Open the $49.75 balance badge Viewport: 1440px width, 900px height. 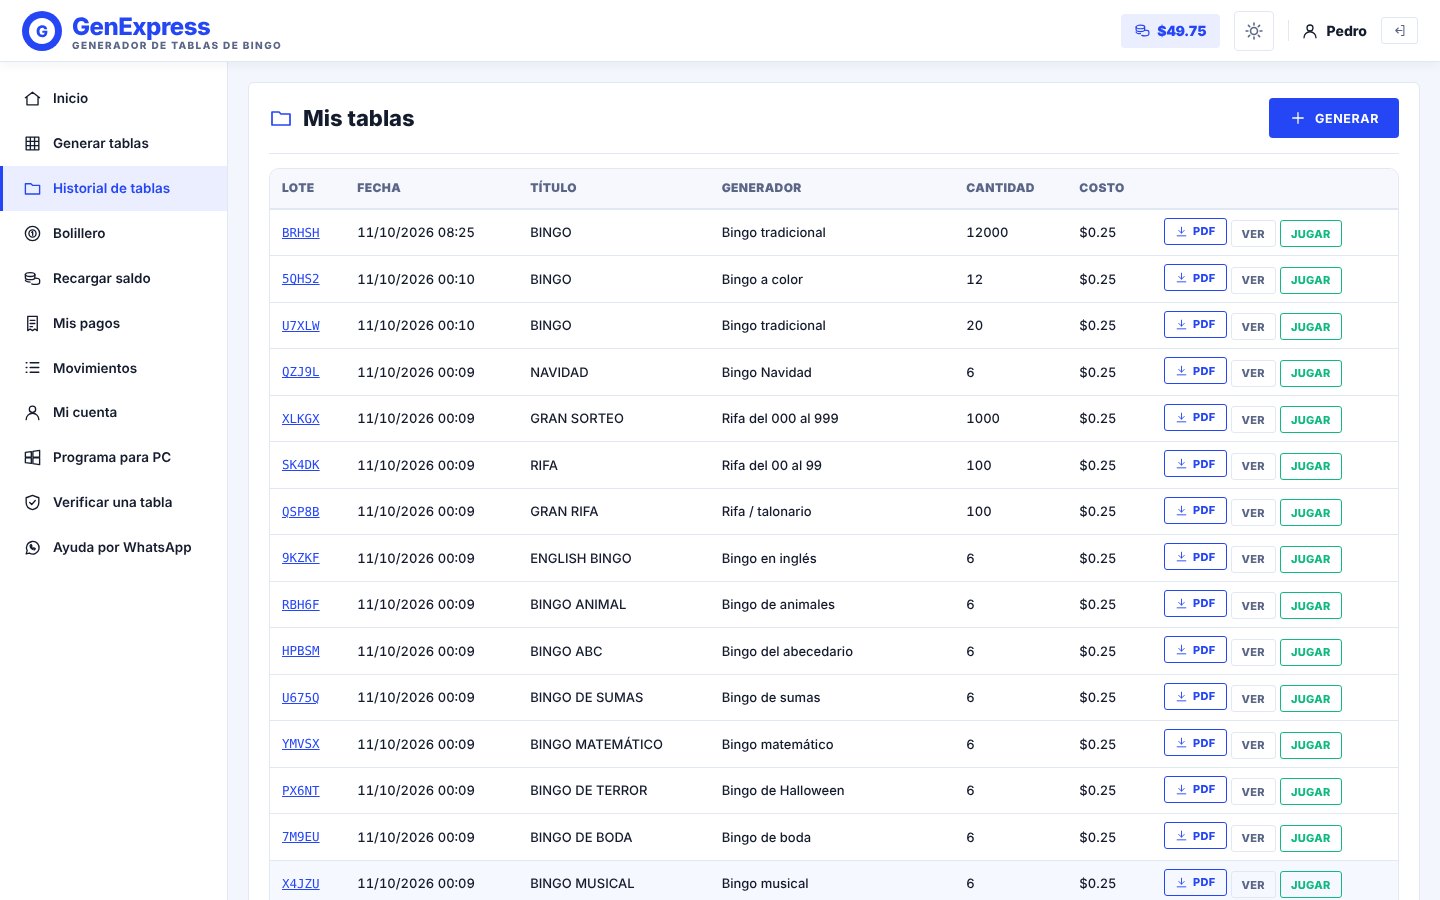1170,31
